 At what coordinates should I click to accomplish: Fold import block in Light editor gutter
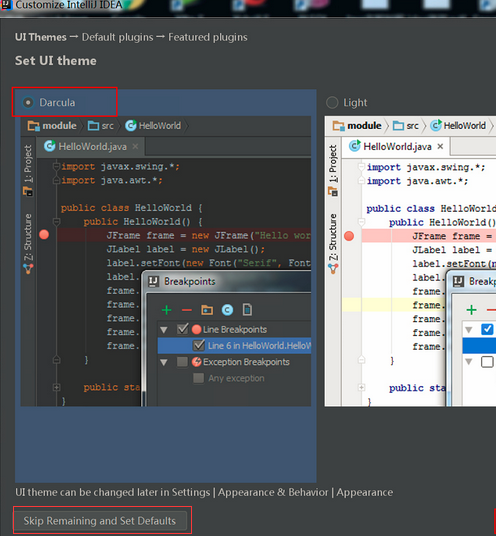(x=361, y=167)
